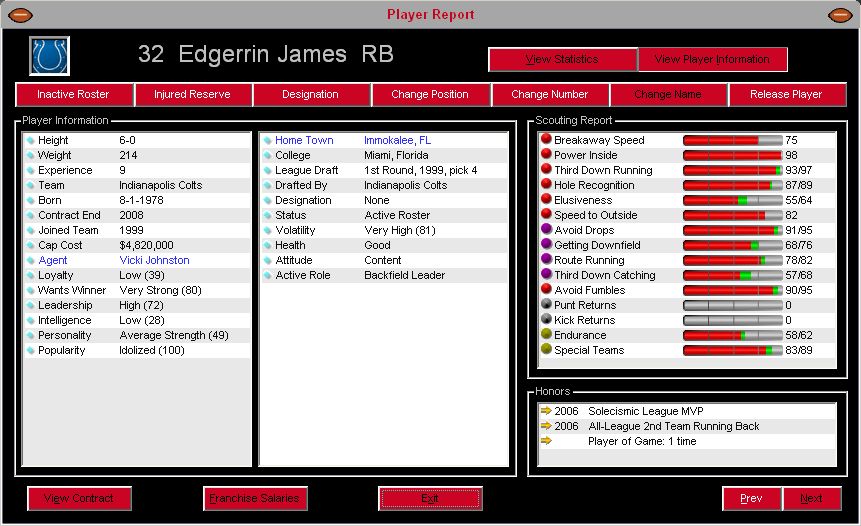The height and width of the screenshot is (526, 861).
Task: Click the football icon in top-left corner
Action: click(x=19, y=15)
